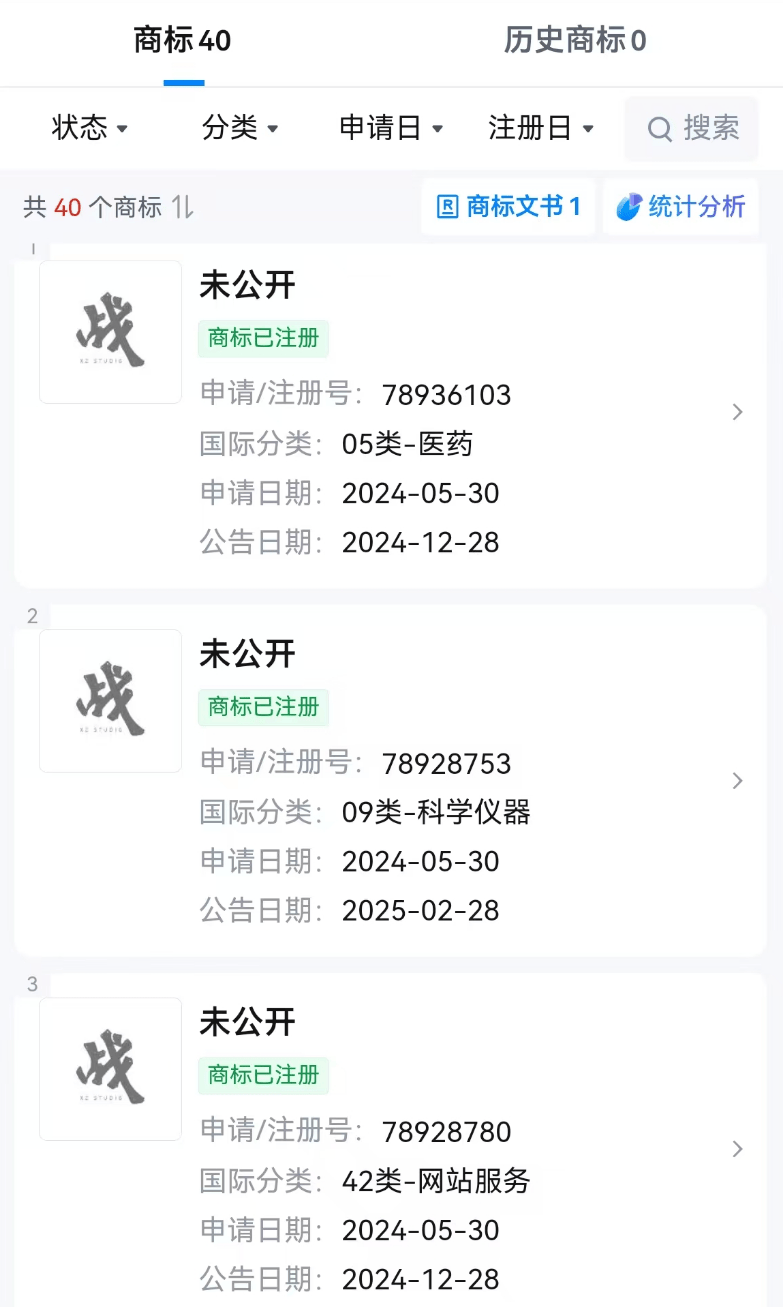Open the 申请日 date filter
Image resolution: width=783 pixels, height=1307 pixels.
coord(391,128)
